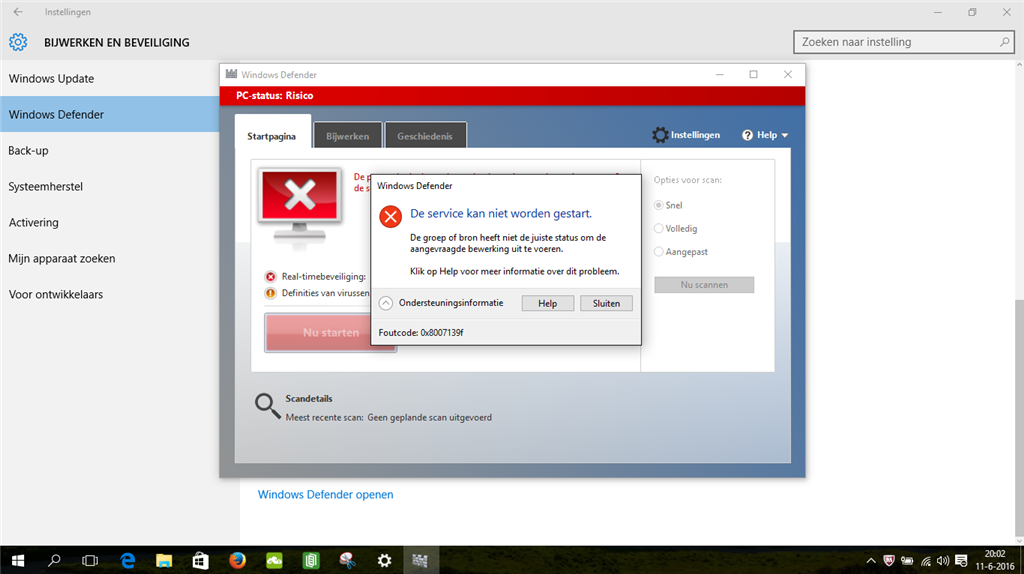Click the red PC status monitor image
This screenshot has height=574, width=1024.
pyautogui.click(x=300, y=208)
